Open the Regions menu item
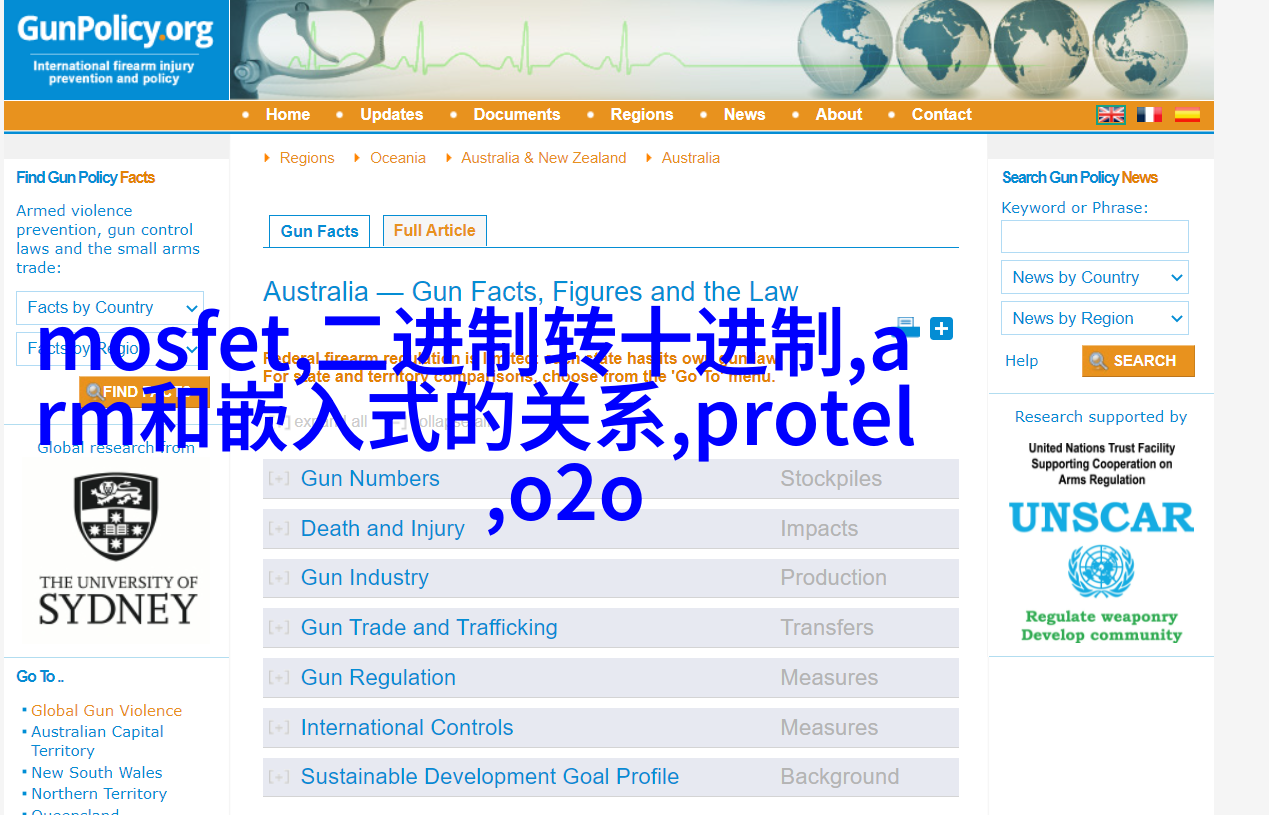Screen dimensions: 1269x815 tap(642, 115)
